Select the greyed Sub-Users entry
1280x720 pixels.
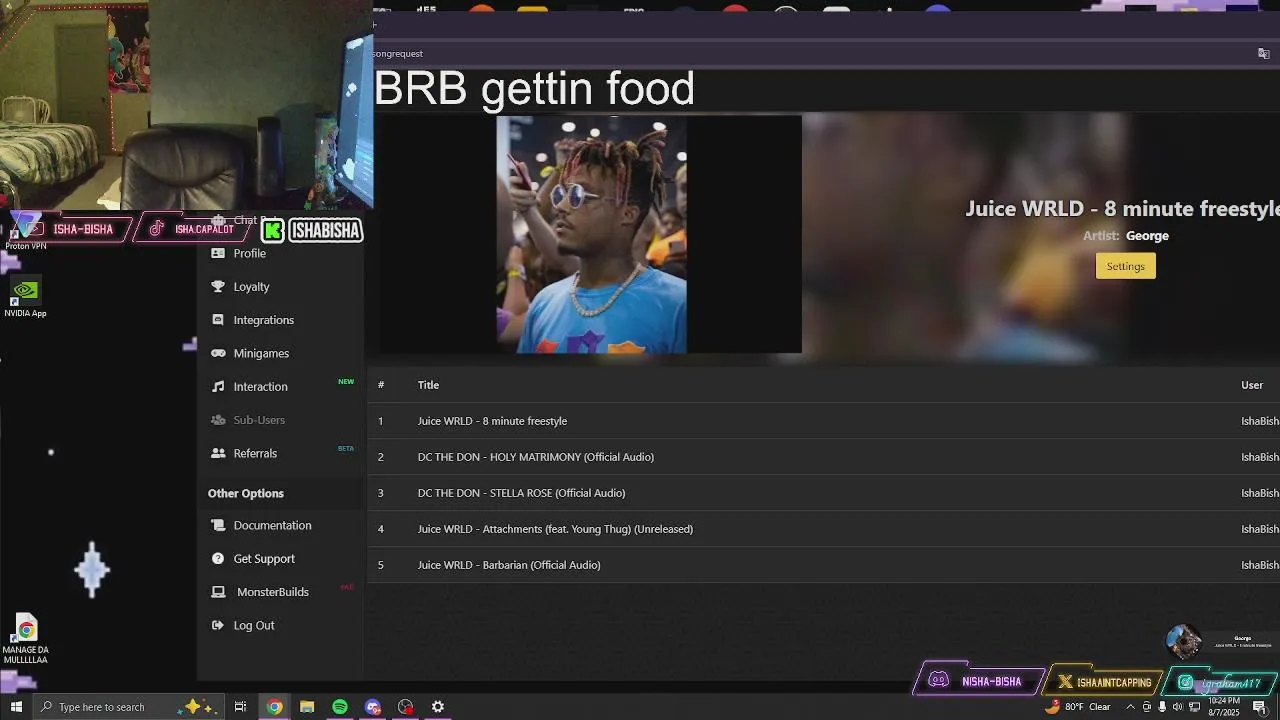pos(259,420)
